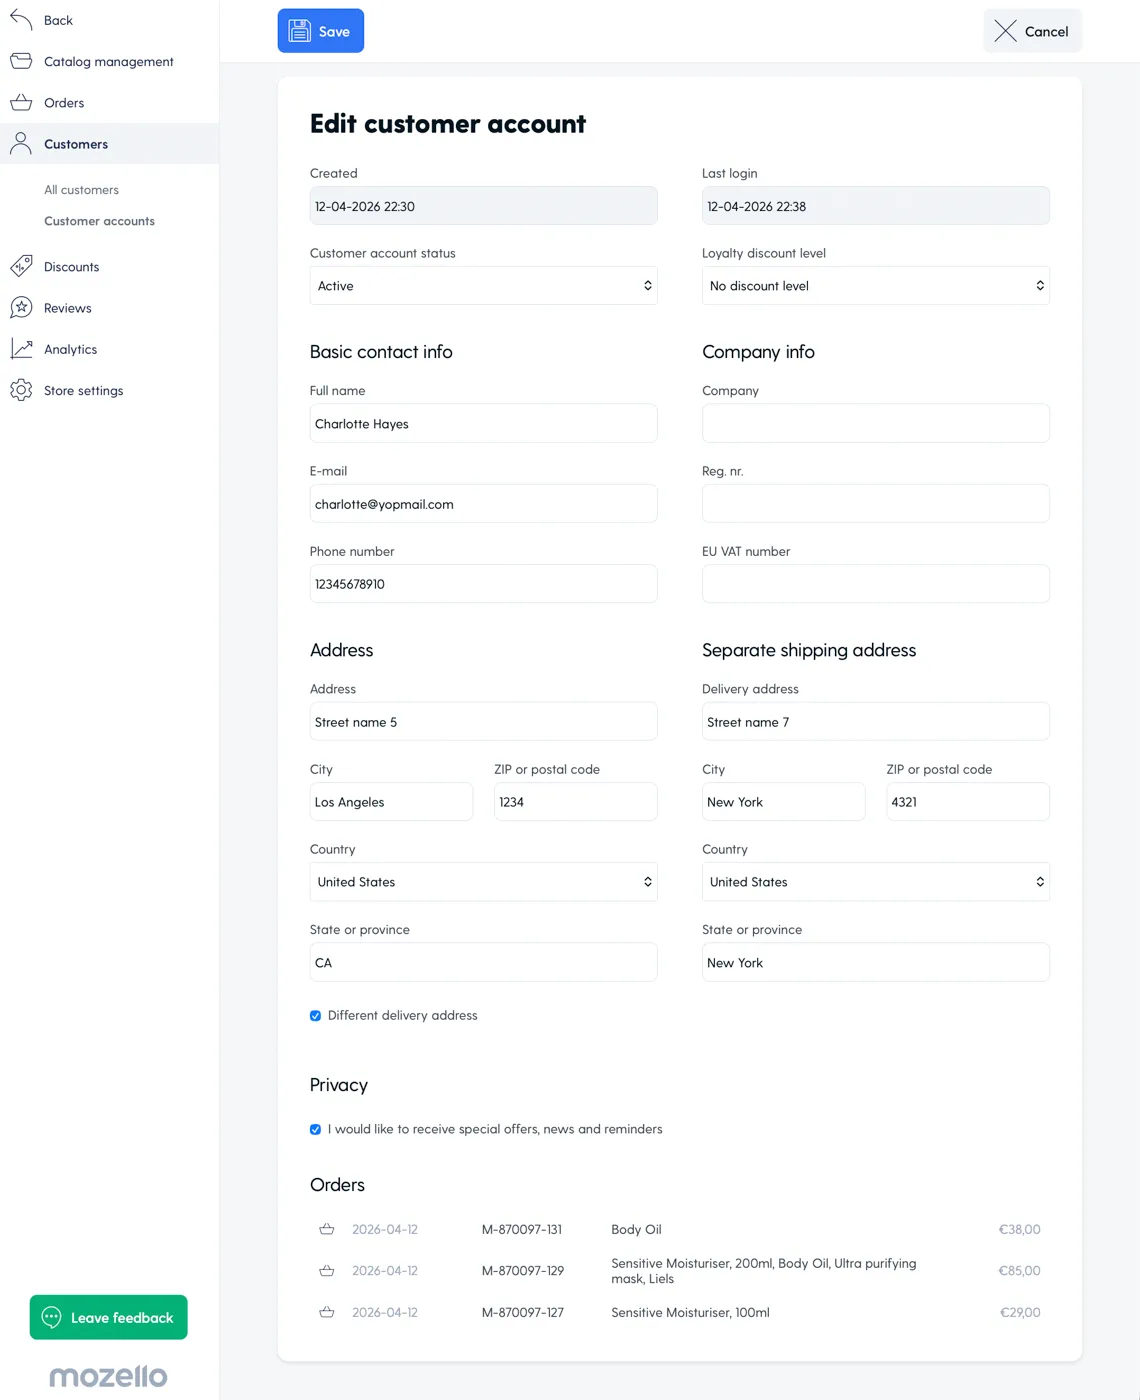Open Catalog management folder icon
The width and height of the screenshot is (1140, 1400).
tap(21, 61)
